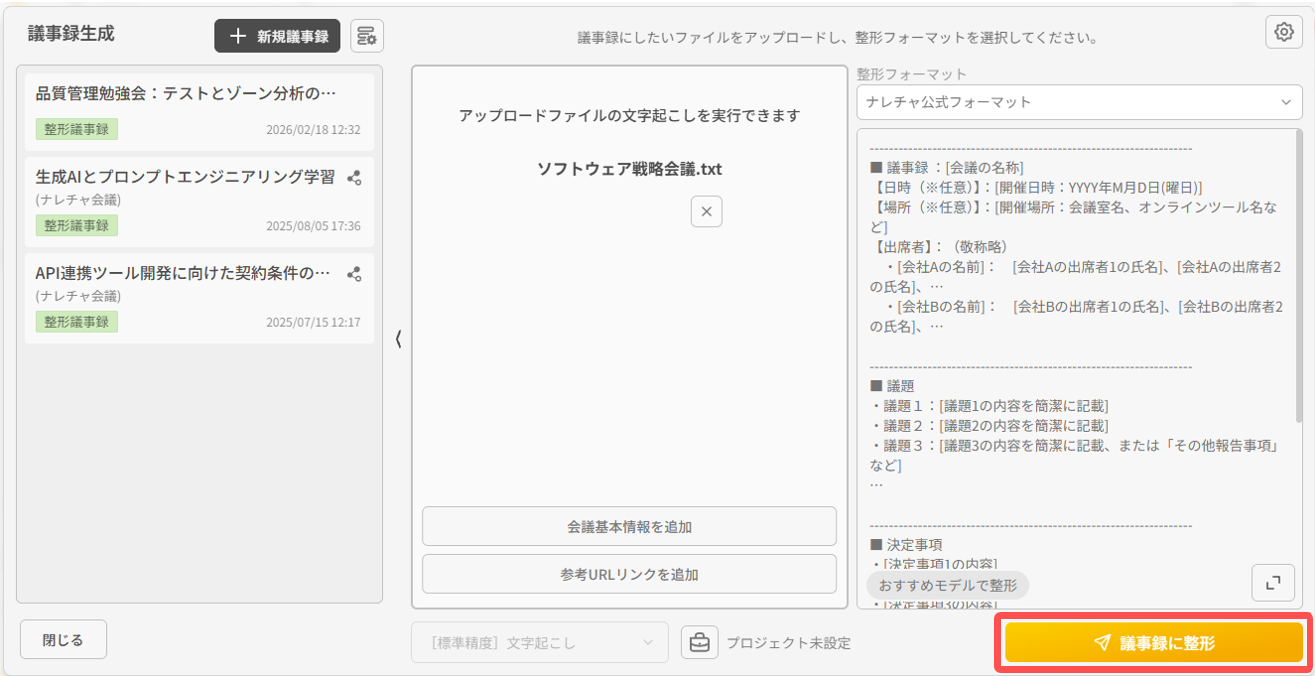The width and height of the screenshot is (1315, 676).
Task: Click 会議基本情報を追加 button
Action: pos(629,526)
